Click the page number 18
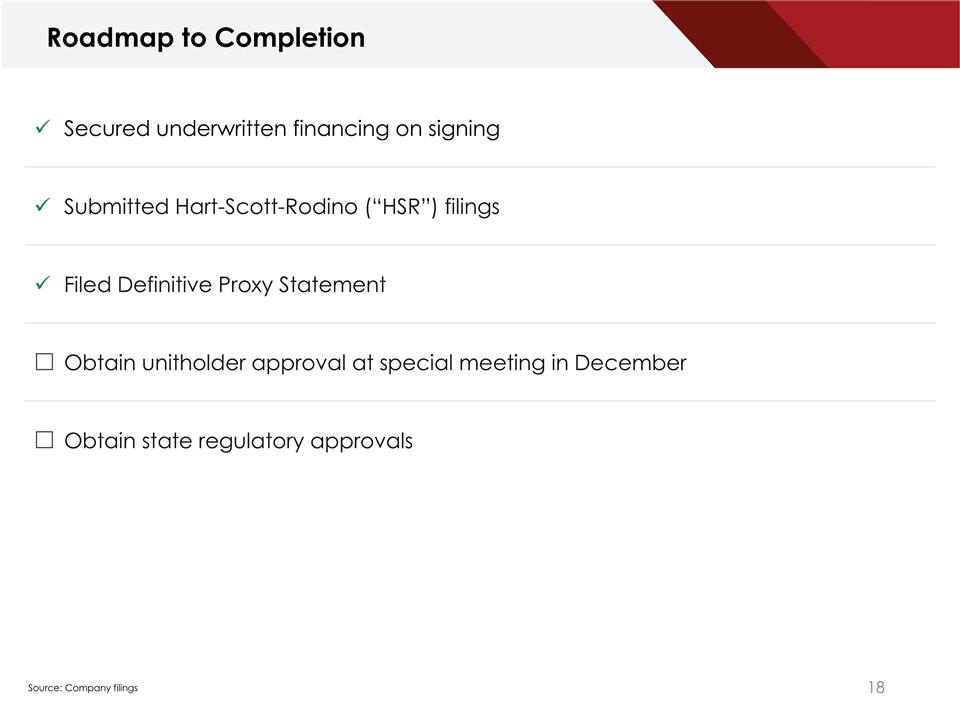 tap(875, 687)
